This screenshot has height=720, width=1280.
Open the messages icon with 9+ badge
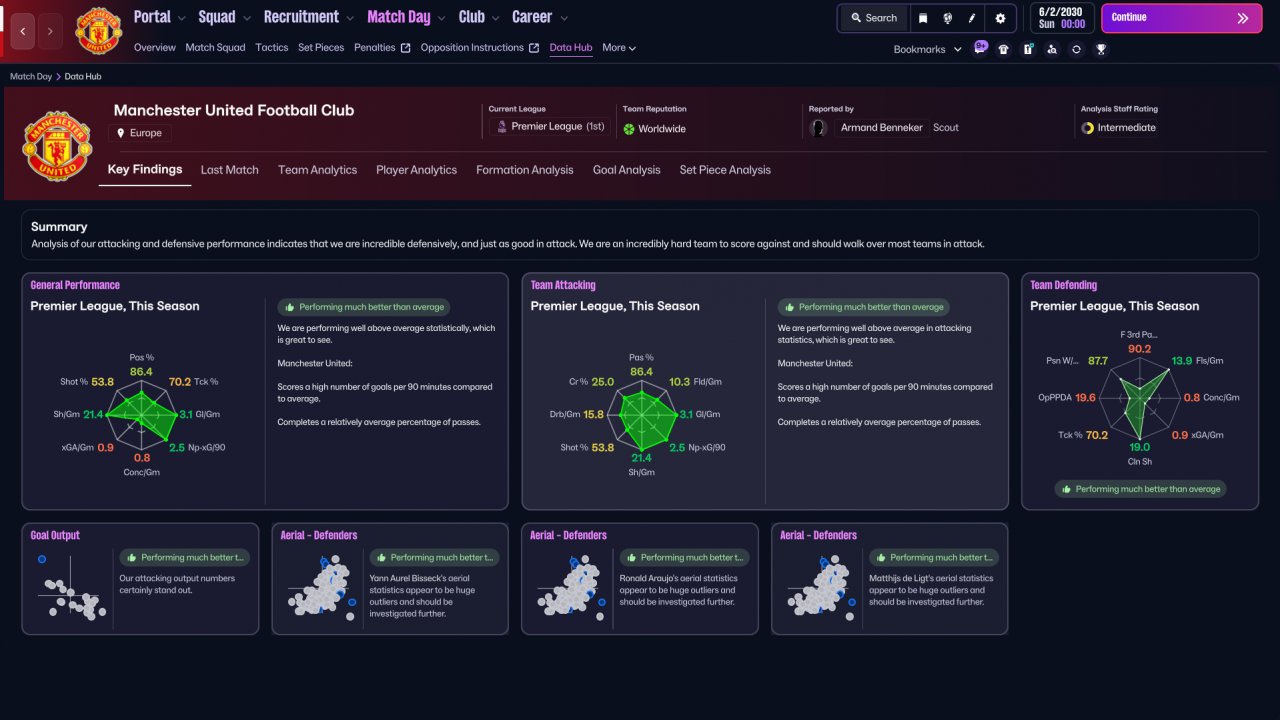click(980, 48)
